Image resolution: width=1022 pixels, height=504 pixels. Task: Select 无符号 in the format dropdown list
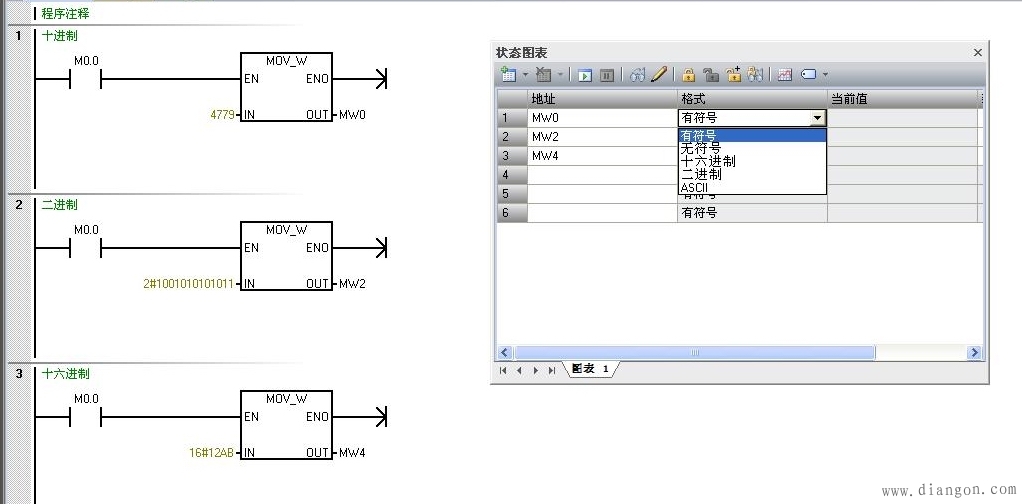(x=752, y=149)
